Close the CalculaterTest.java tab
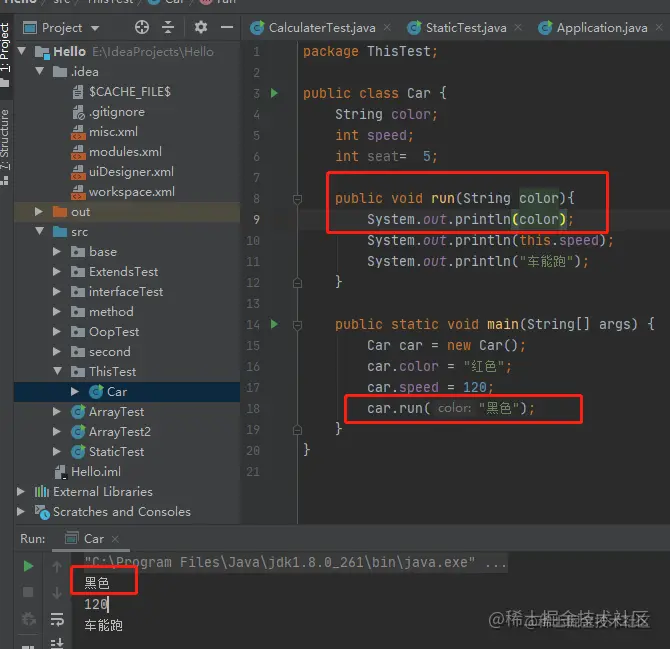 pyautogui.click(x=387, y=28)
